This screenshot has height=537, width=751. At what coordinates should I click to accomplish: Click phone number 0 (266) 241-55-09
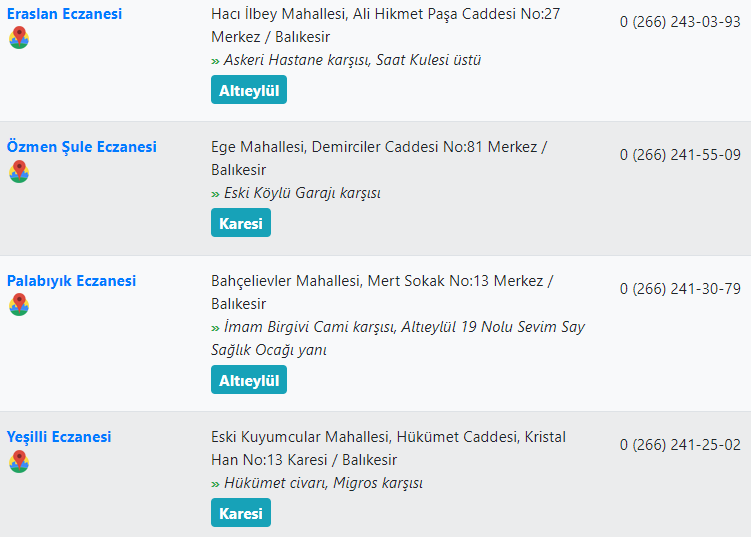tap(680, 154)
